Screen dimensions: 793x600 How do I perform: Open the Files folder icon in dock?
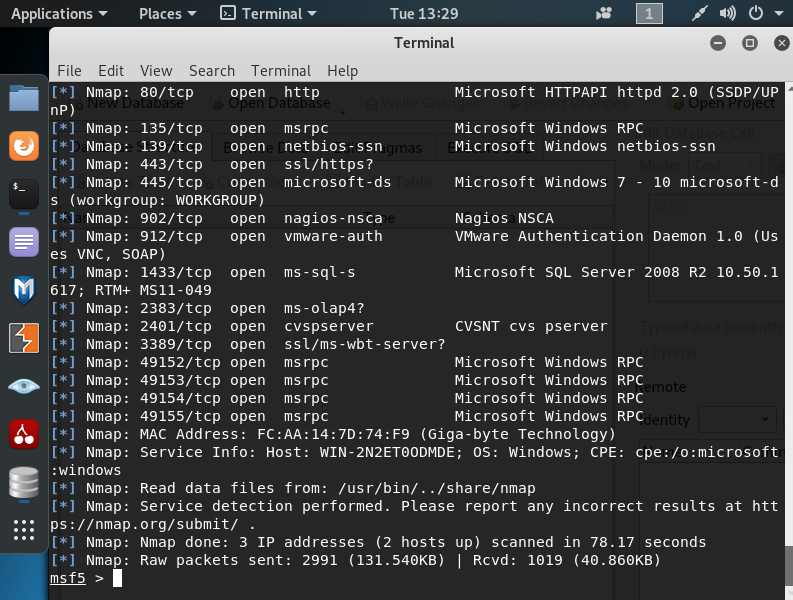click(24, 99)
